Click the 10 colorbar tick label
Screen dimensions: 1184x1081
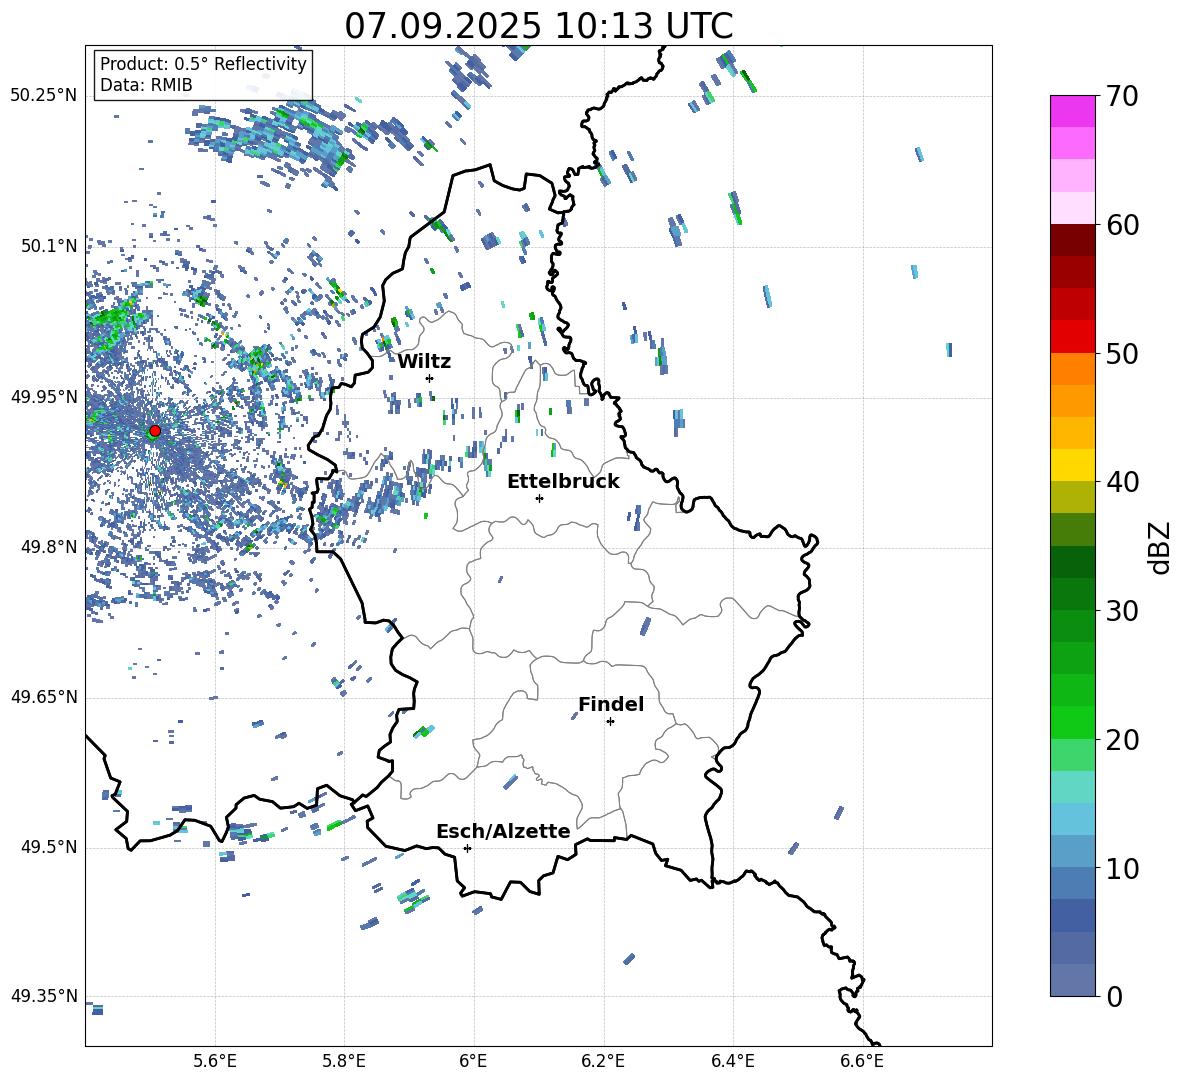coord(1122,868)
